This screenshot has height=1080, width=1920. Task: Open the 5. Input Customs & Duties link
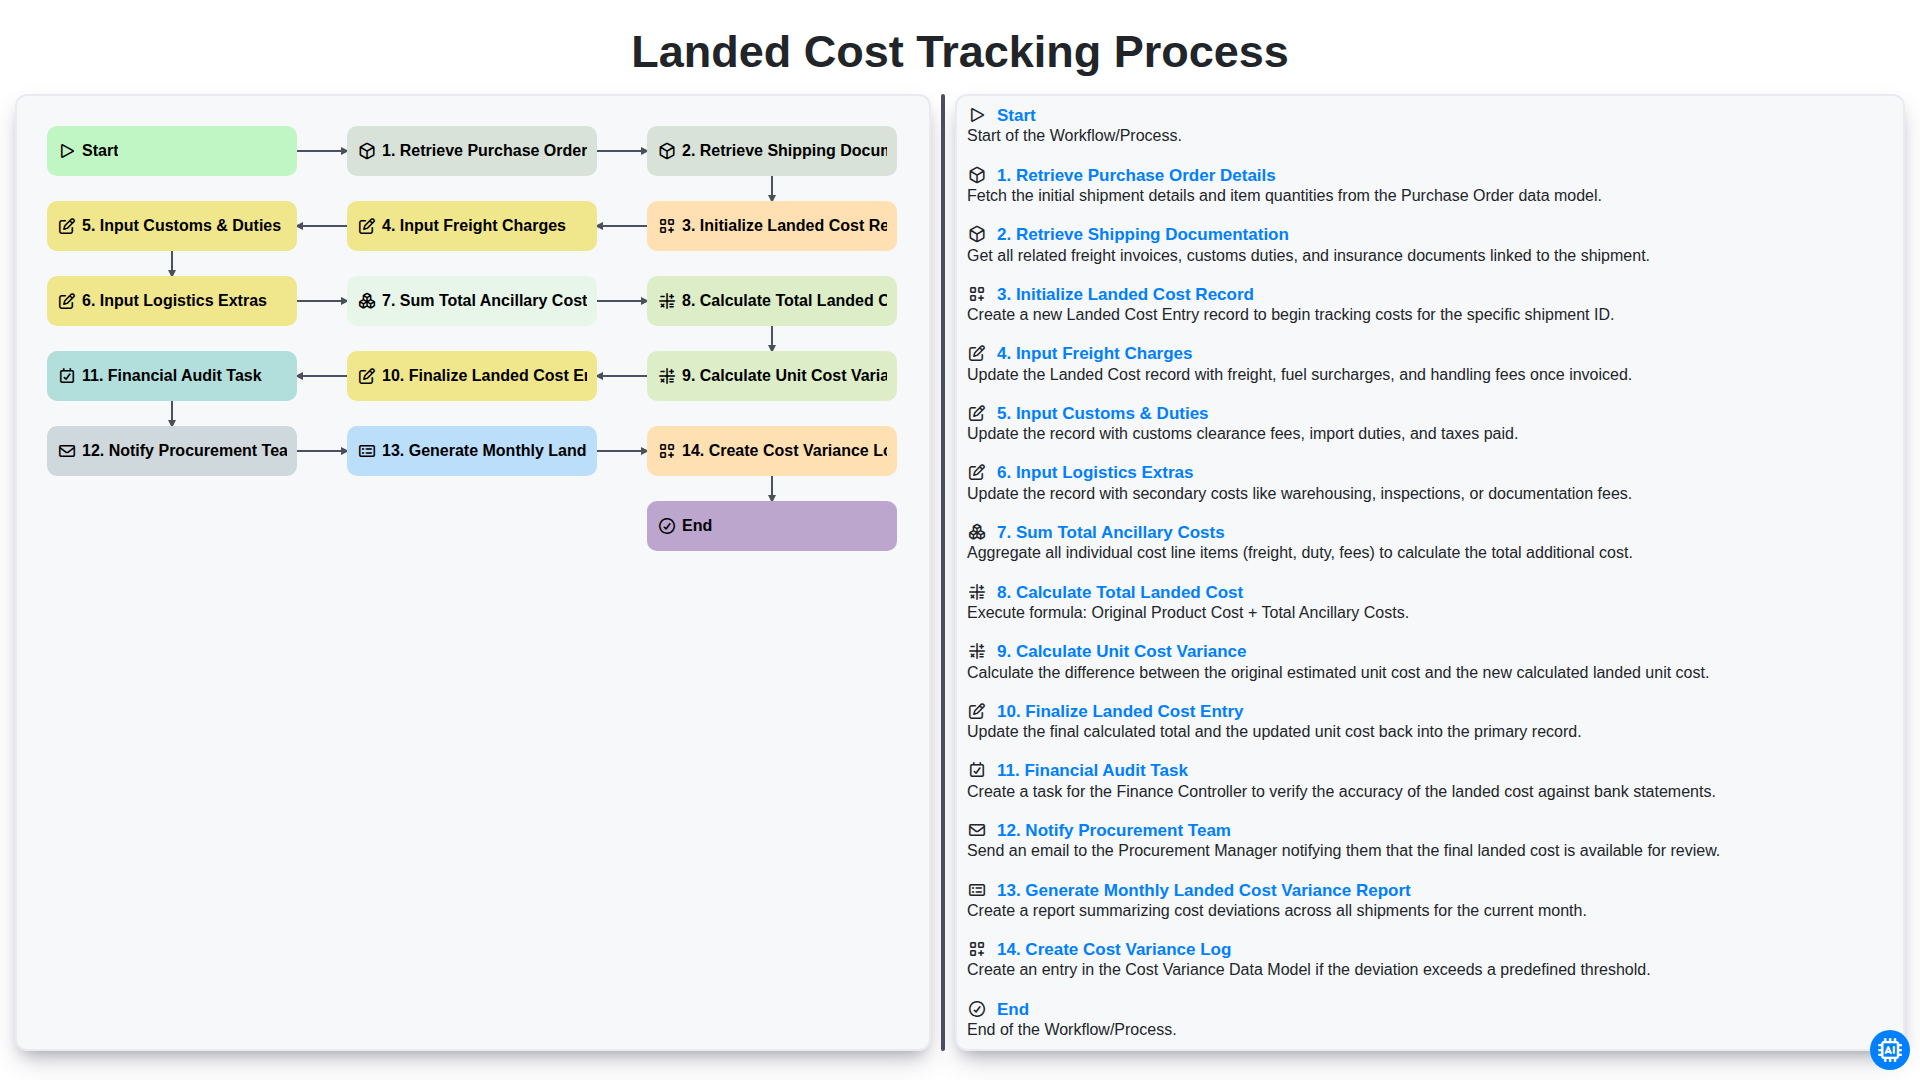point(1102,413)
